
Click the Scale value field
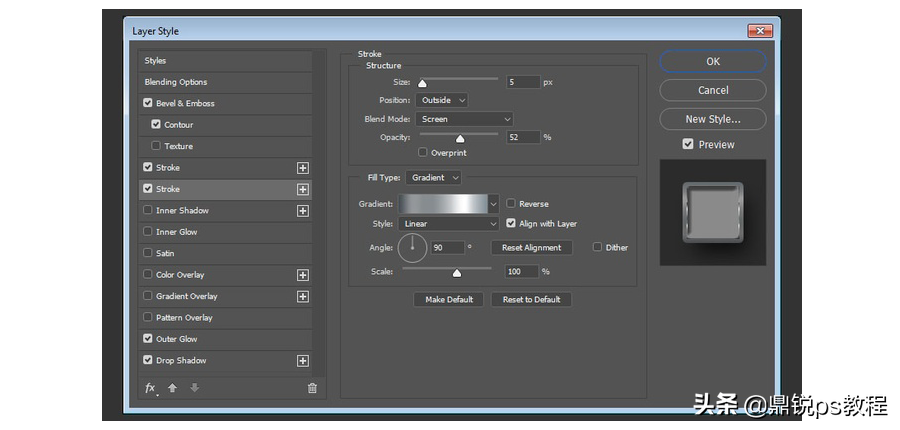pyautogui.click(x=522, y=271)
